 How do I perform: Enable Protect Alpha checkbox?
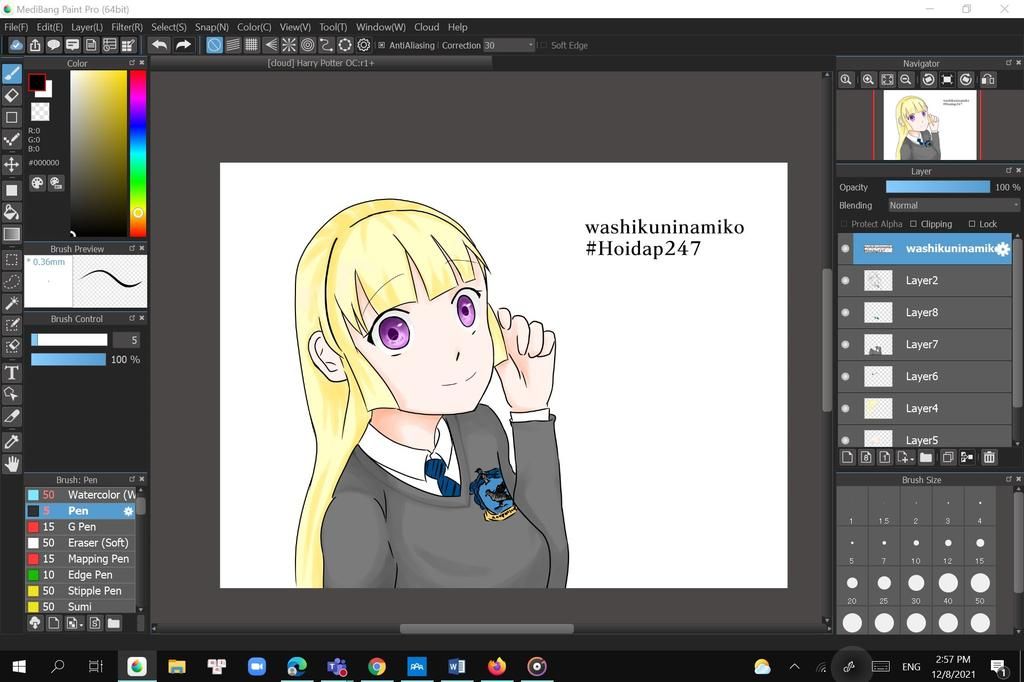point(844,223)
